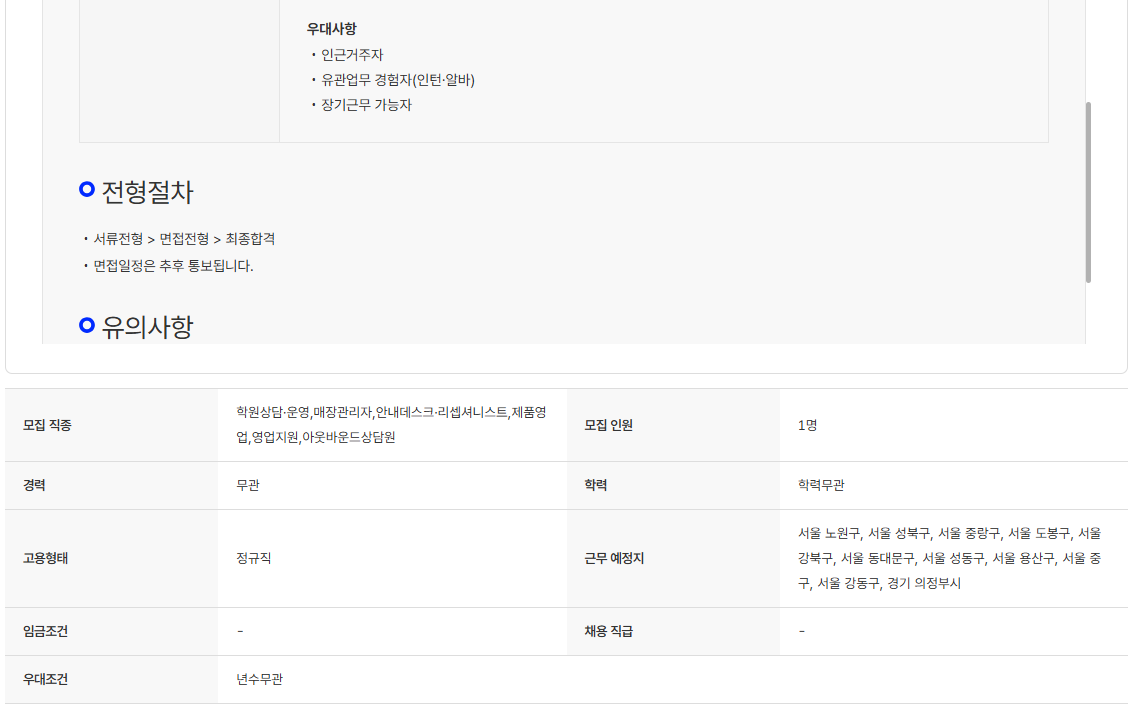The image size is (1147, 708).
Task: Click the 장기근무 가능자 bullet item
Action: 366,105
